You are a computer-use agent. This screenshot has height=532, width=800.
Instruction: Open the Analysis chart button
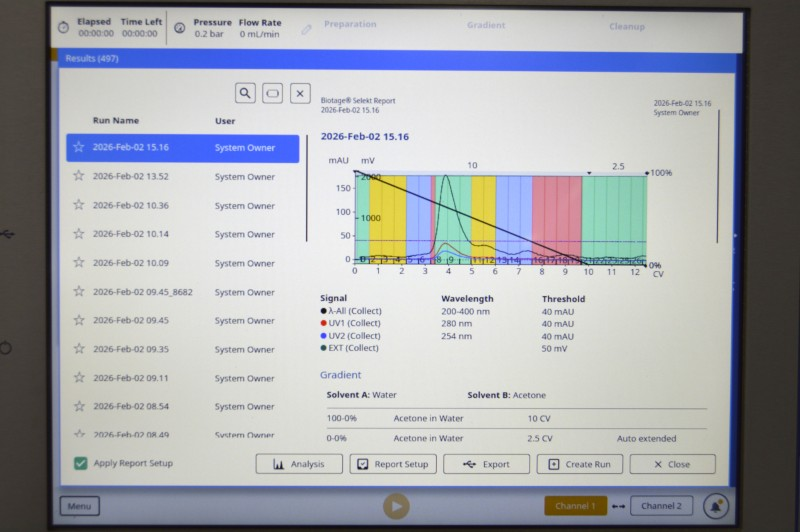tap(299, 464)
